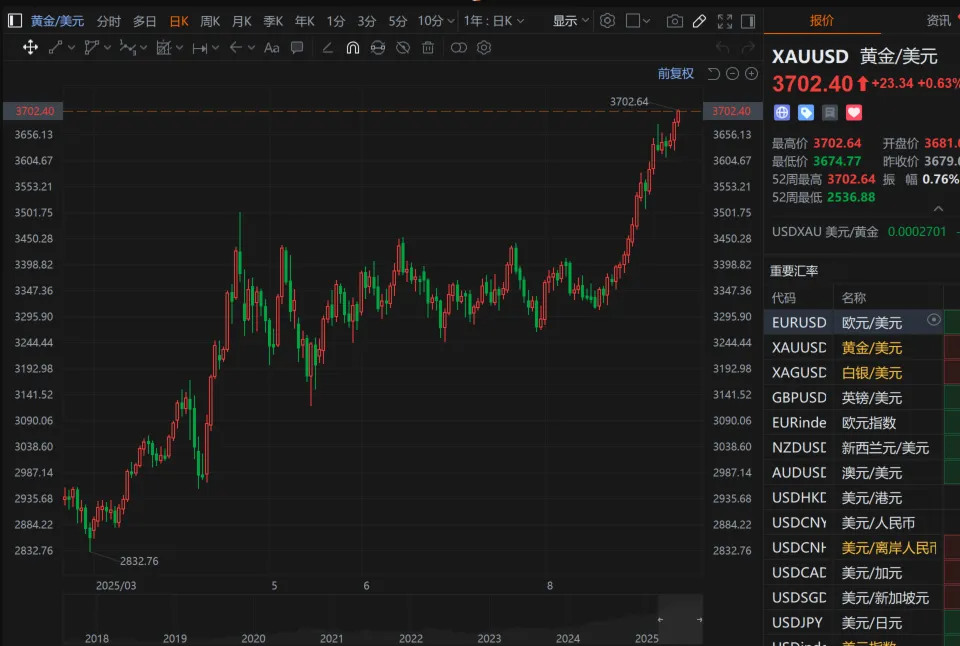Click the 前复权 adjustment link
The image size is (960, 646).
(675, 73)
